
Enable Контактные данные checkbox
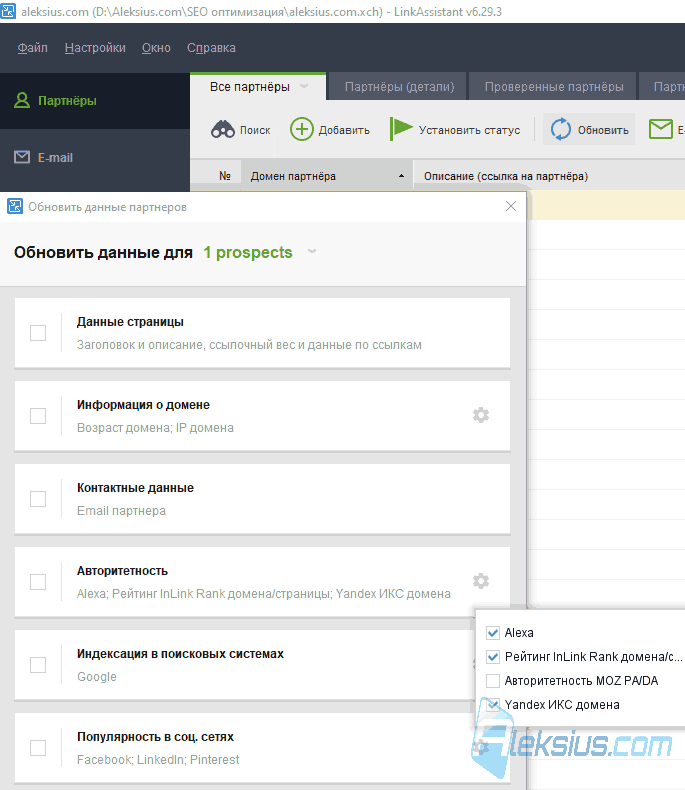pos(38,499)
